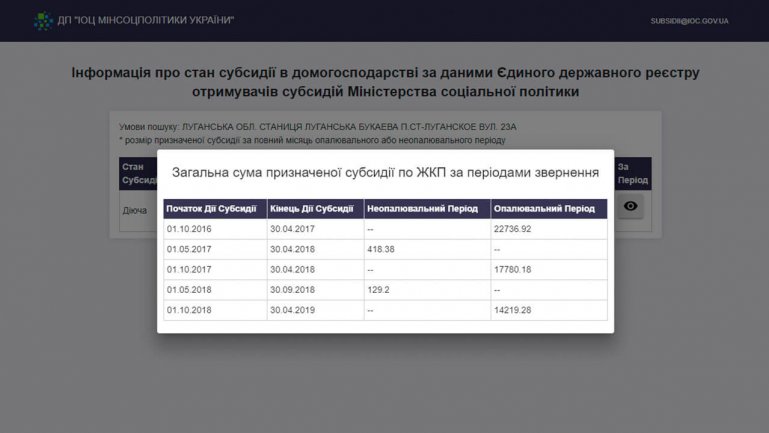Click the amount 22736.92
Viewport: 769px width, 433px height.
[x=513, y=229]
